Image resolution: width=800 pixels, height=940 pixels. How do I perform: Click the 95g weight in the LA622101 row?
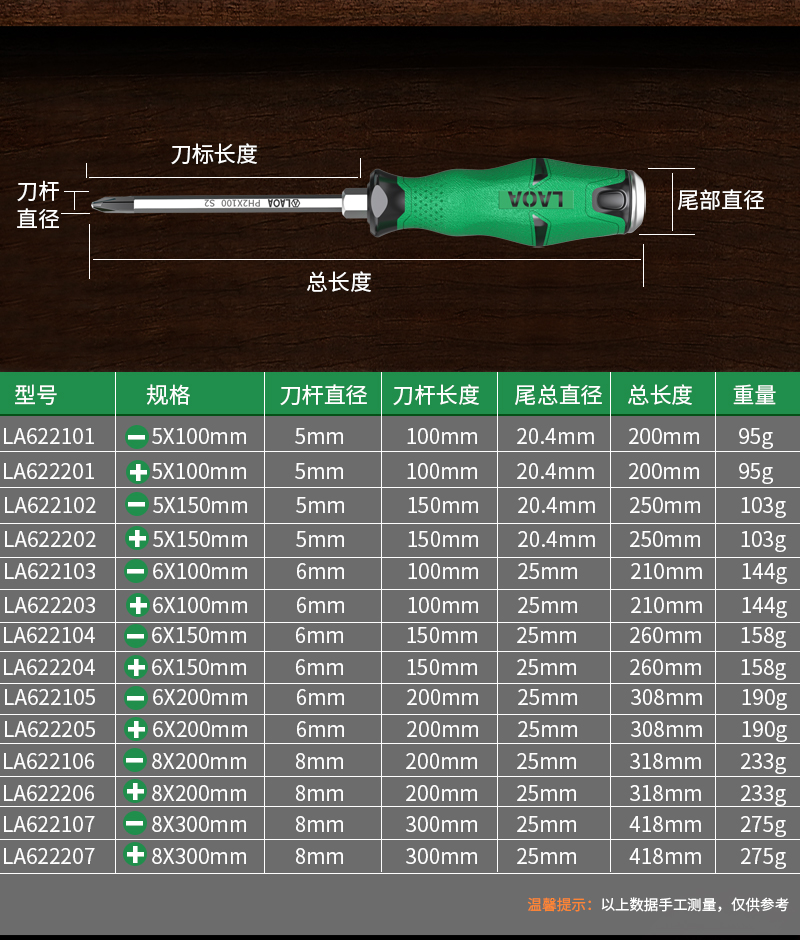pos(756,438)
